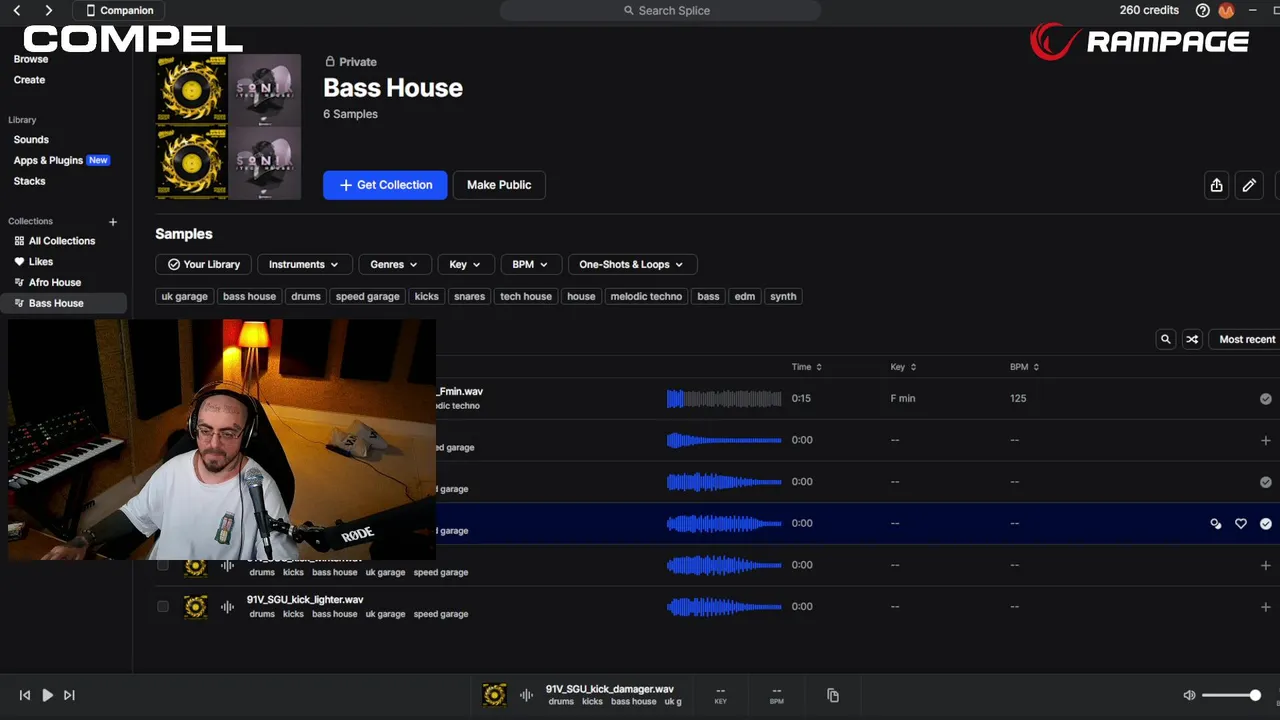Shuffle the sample list

pos(1192,339)
